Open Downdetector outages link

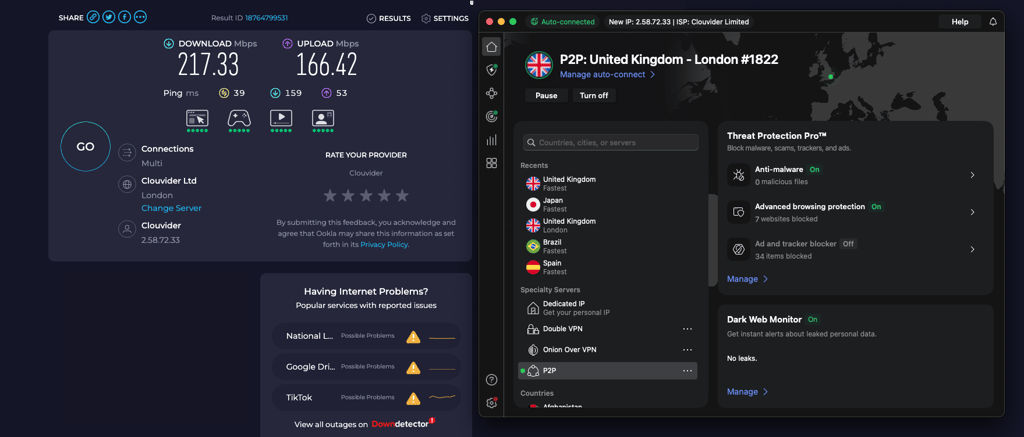point(402,424)
